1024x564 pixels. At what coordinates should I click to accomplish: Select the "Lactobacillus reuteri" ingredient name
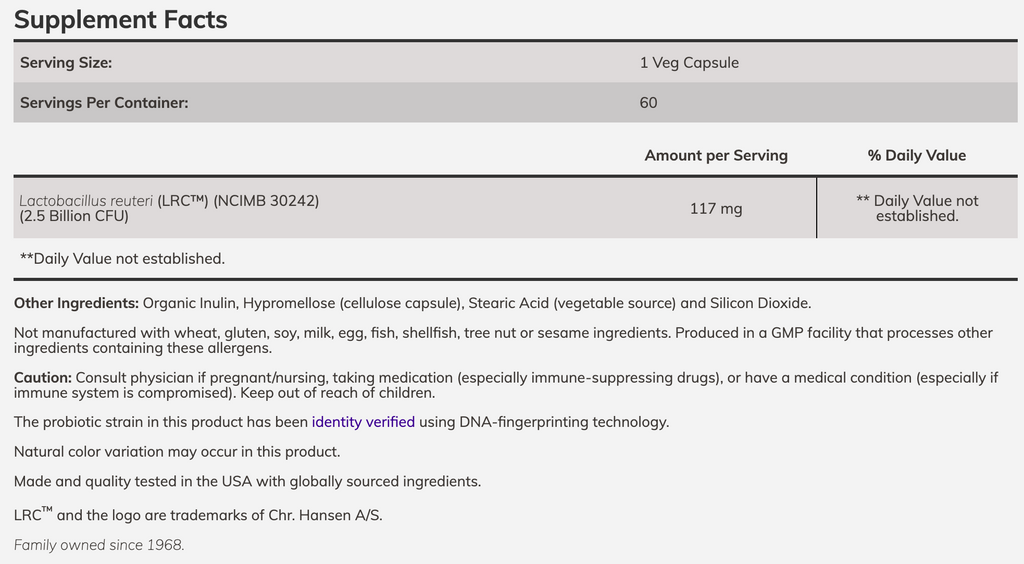pos(86,200)
